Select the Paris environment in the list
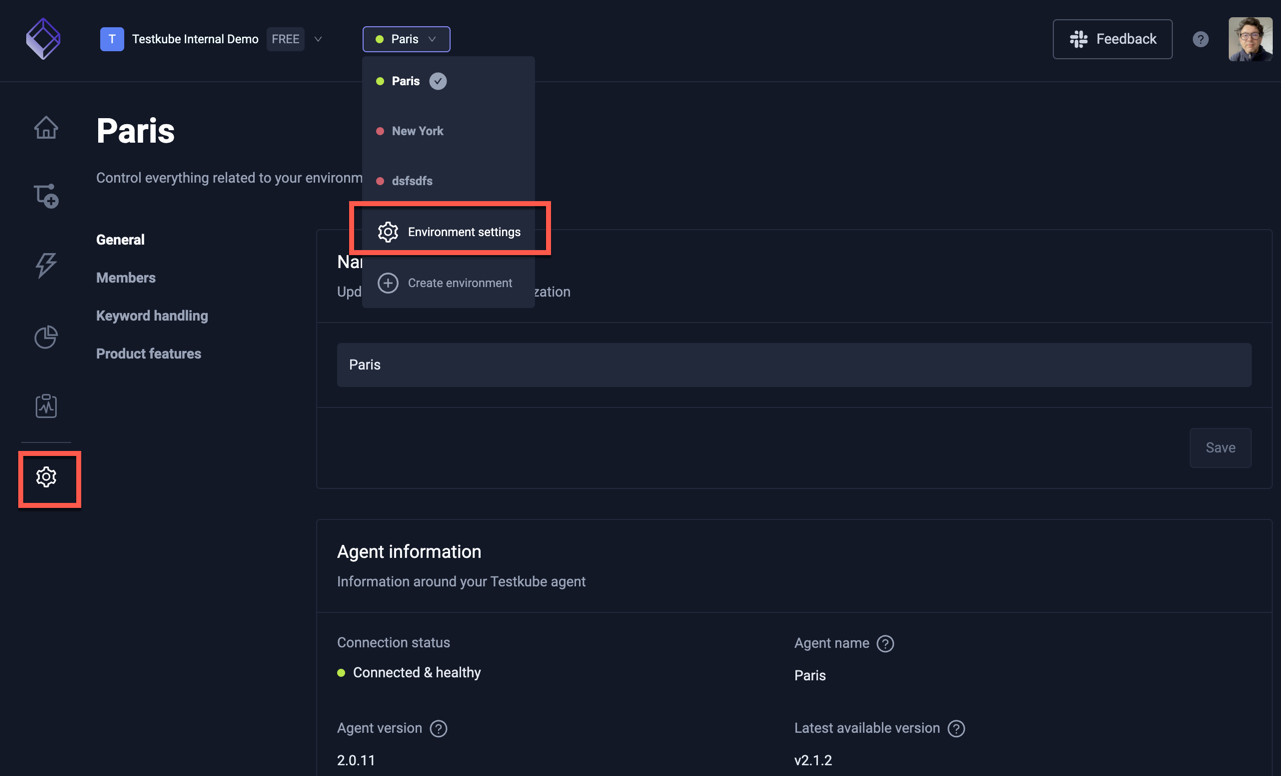 (448, 81)
